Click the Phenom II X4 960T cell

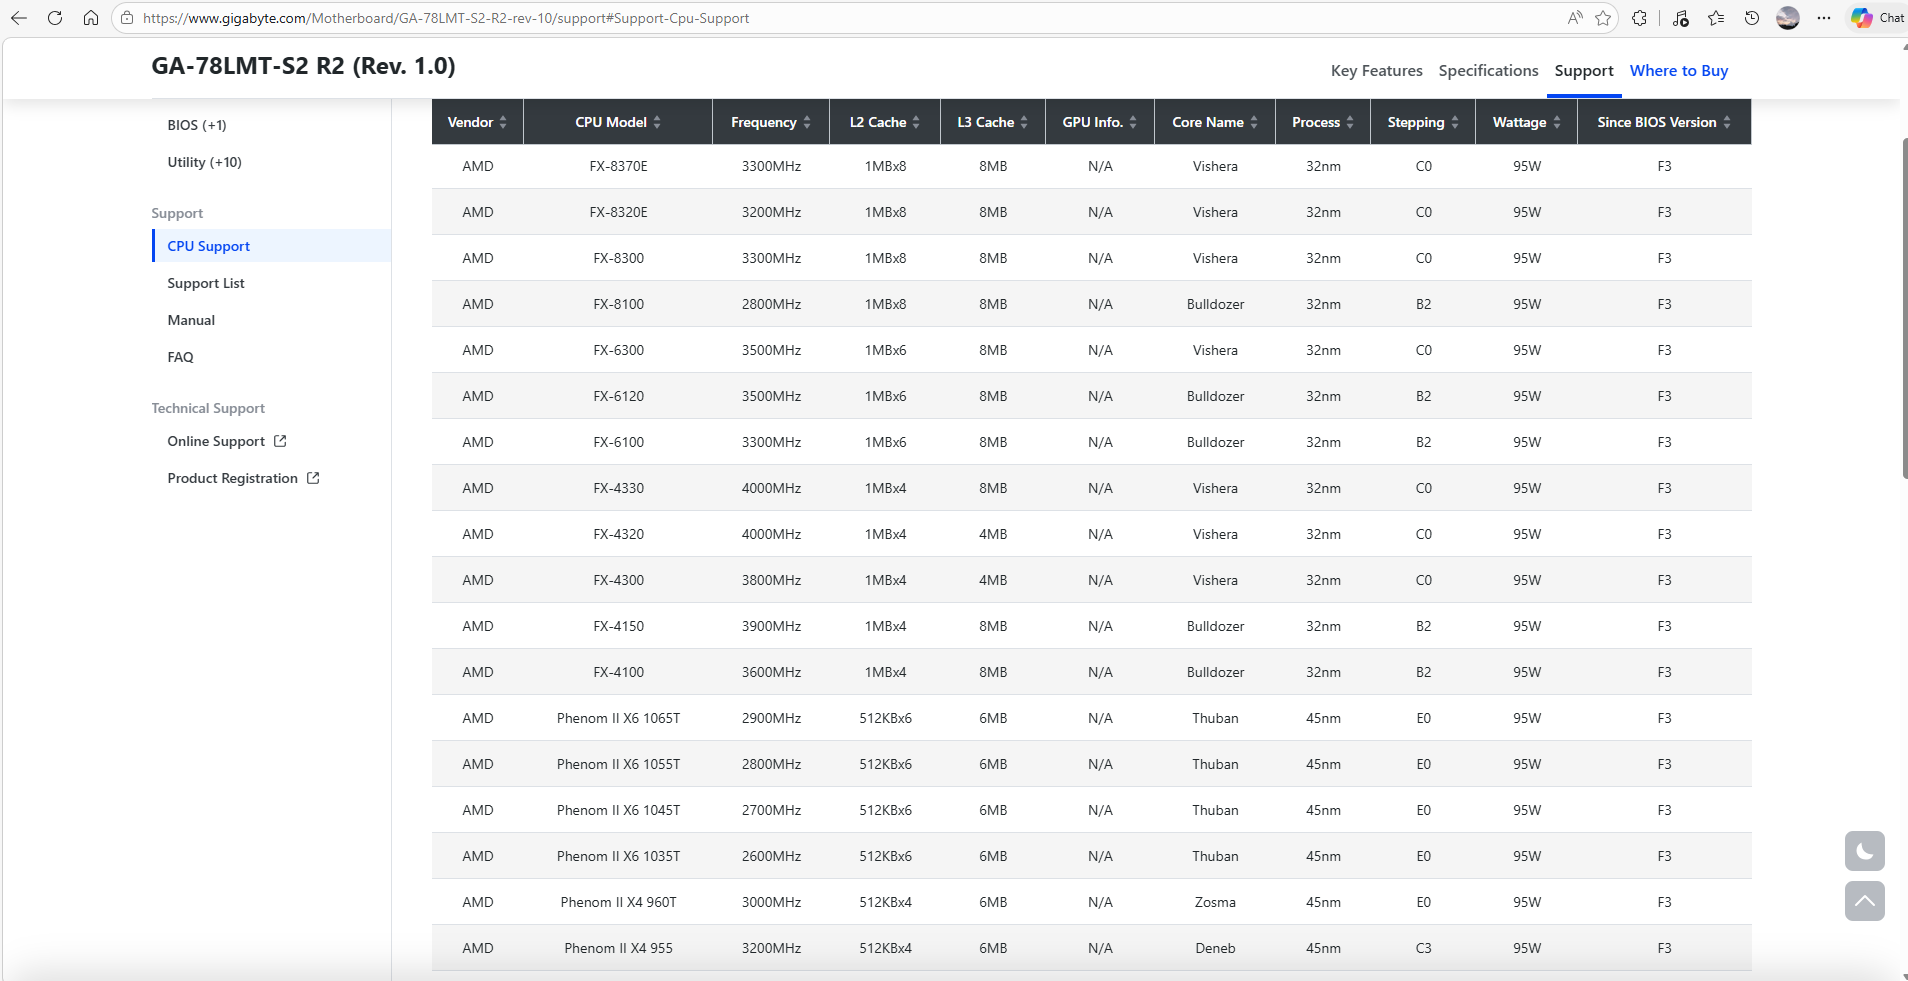(618, 902)
